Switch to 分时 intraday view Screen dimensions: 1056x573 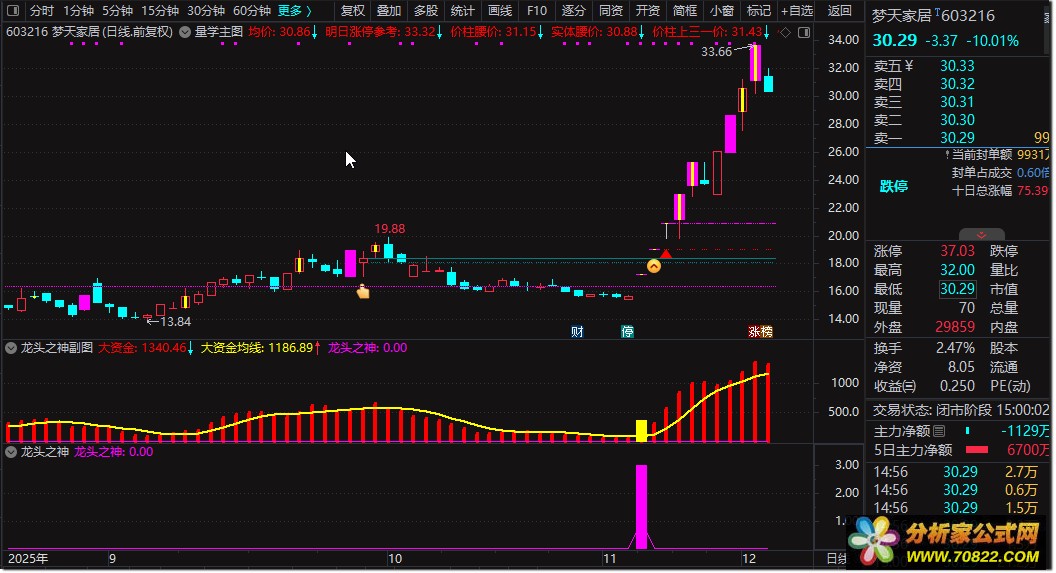(42, 11)
